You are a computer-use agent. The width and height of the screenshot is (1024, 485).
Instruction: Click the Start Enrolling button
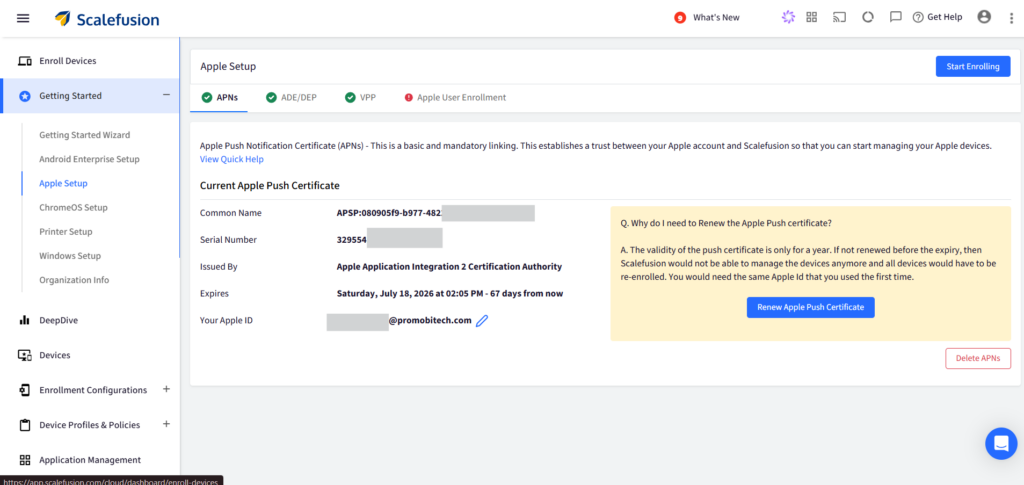973,67
